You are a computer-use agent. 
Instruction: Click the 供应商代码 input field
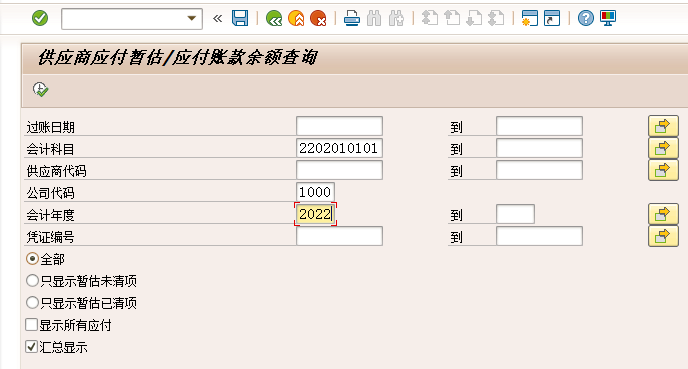[x=339, y=170]
